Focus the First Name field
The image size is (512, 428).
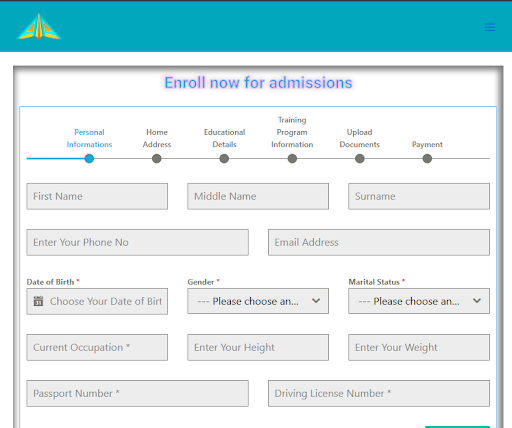tap(97, 196)
